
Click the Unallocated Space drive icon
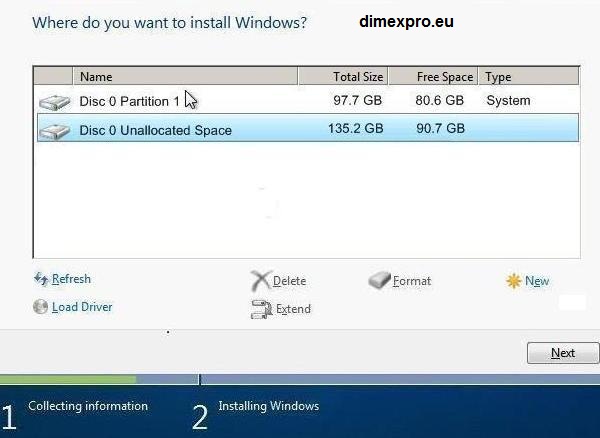[x=55, y=131]
